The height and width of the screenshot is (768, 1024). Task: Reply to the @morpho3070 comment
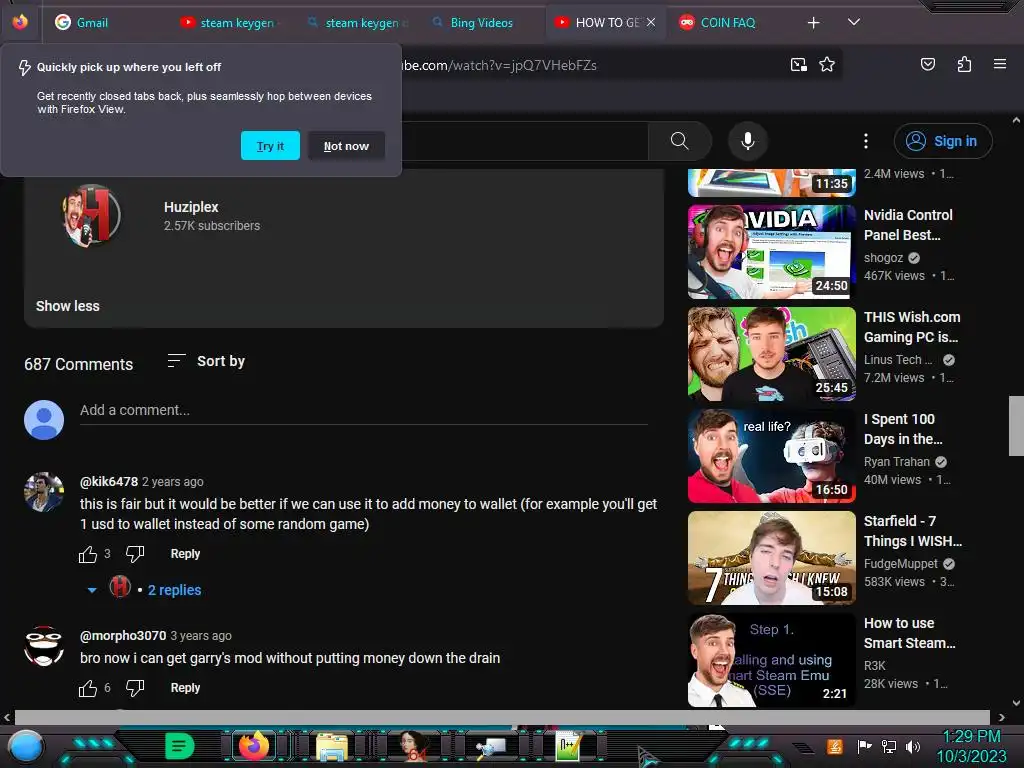(185, 688)
